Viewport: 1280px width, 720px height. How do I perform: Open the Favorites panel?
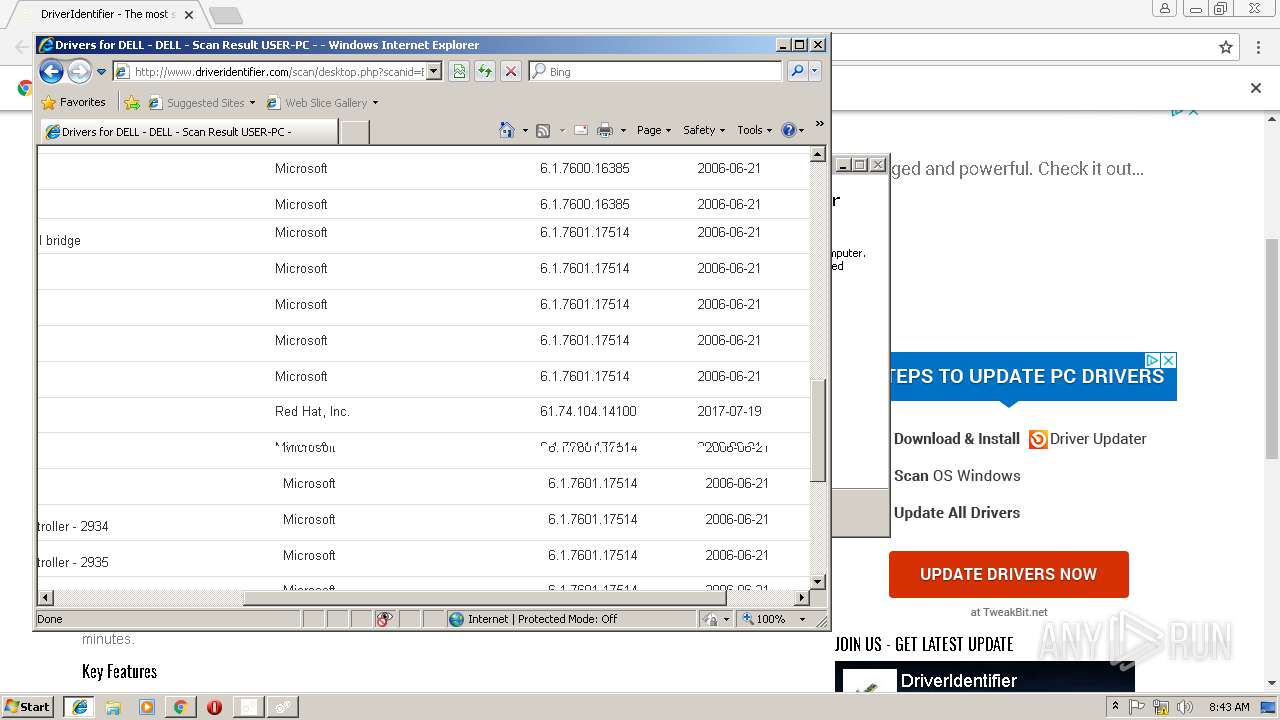[73, 102]
